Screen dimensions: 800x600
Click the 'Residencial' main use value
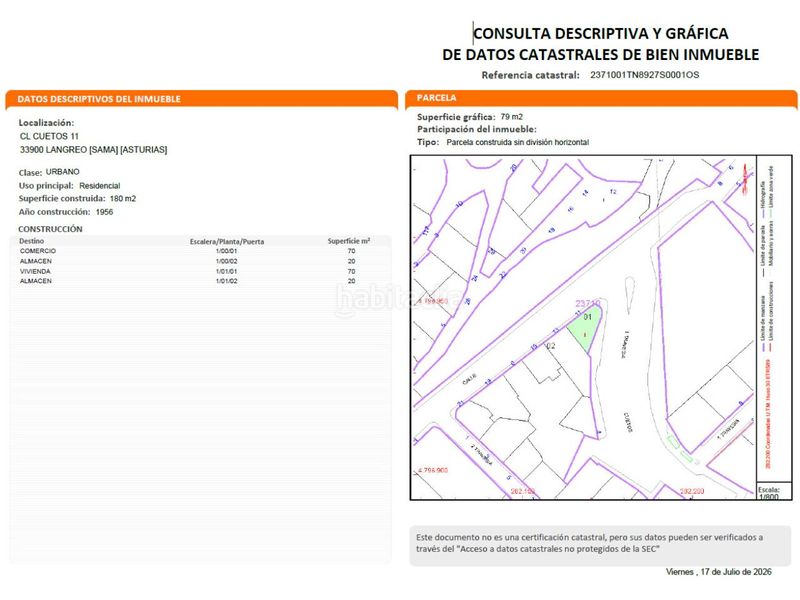(99, 186)
